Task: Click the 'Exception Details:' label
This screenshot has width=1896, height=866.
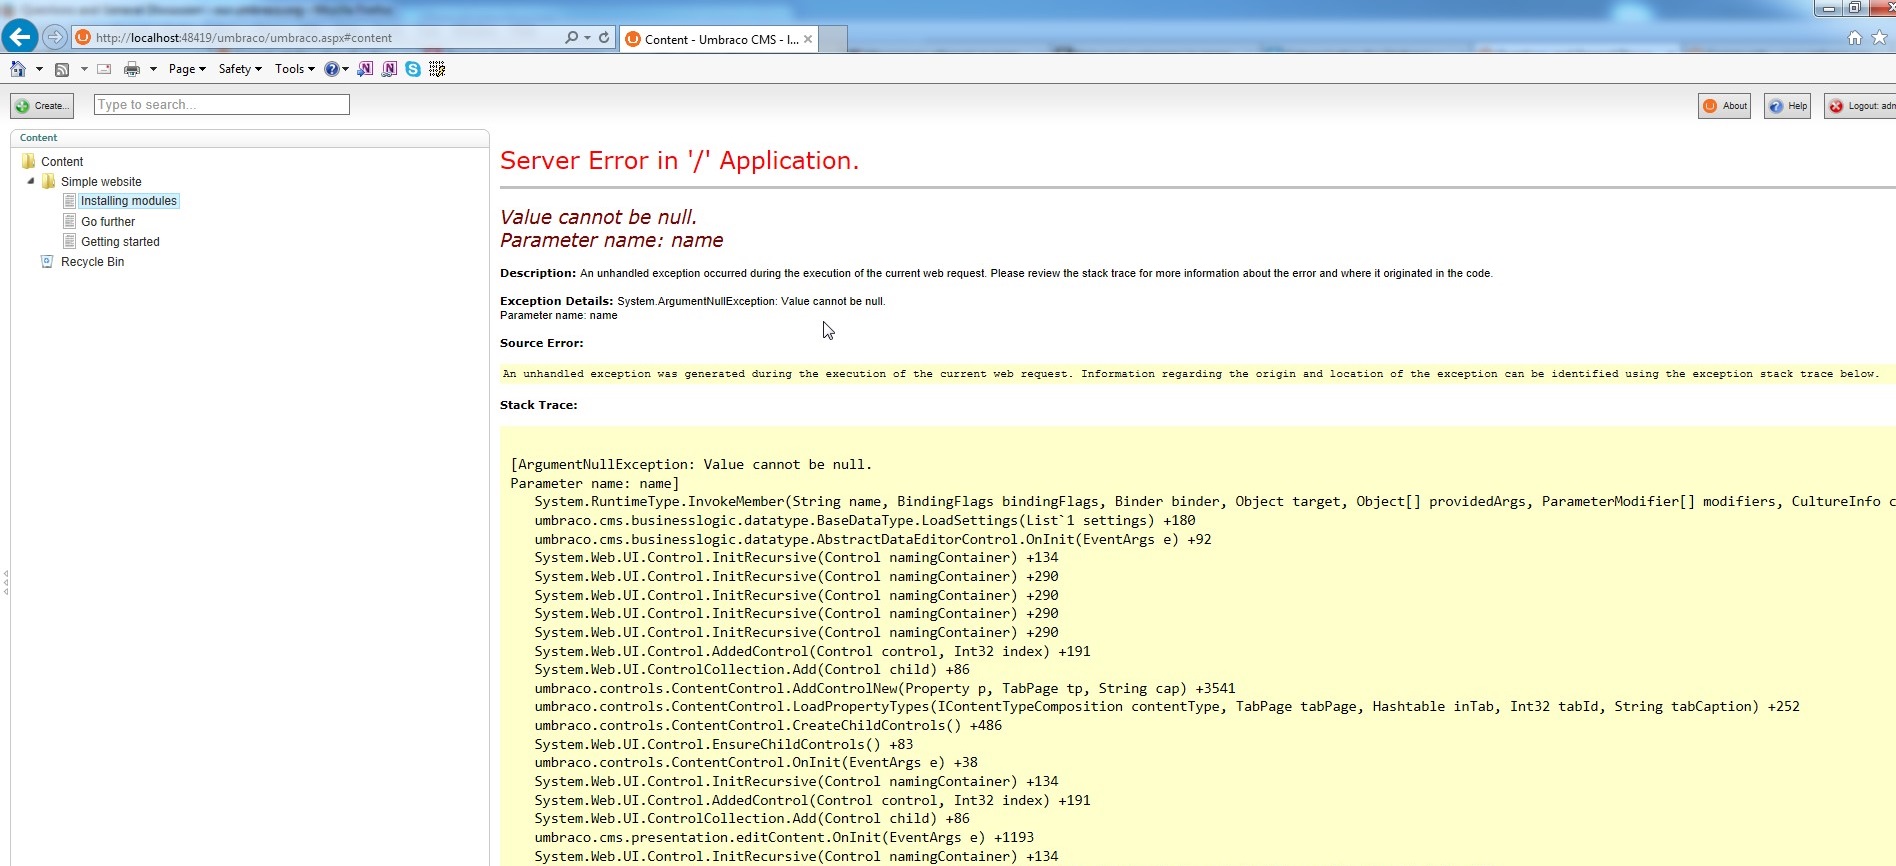Action: [x=556, y=301]
